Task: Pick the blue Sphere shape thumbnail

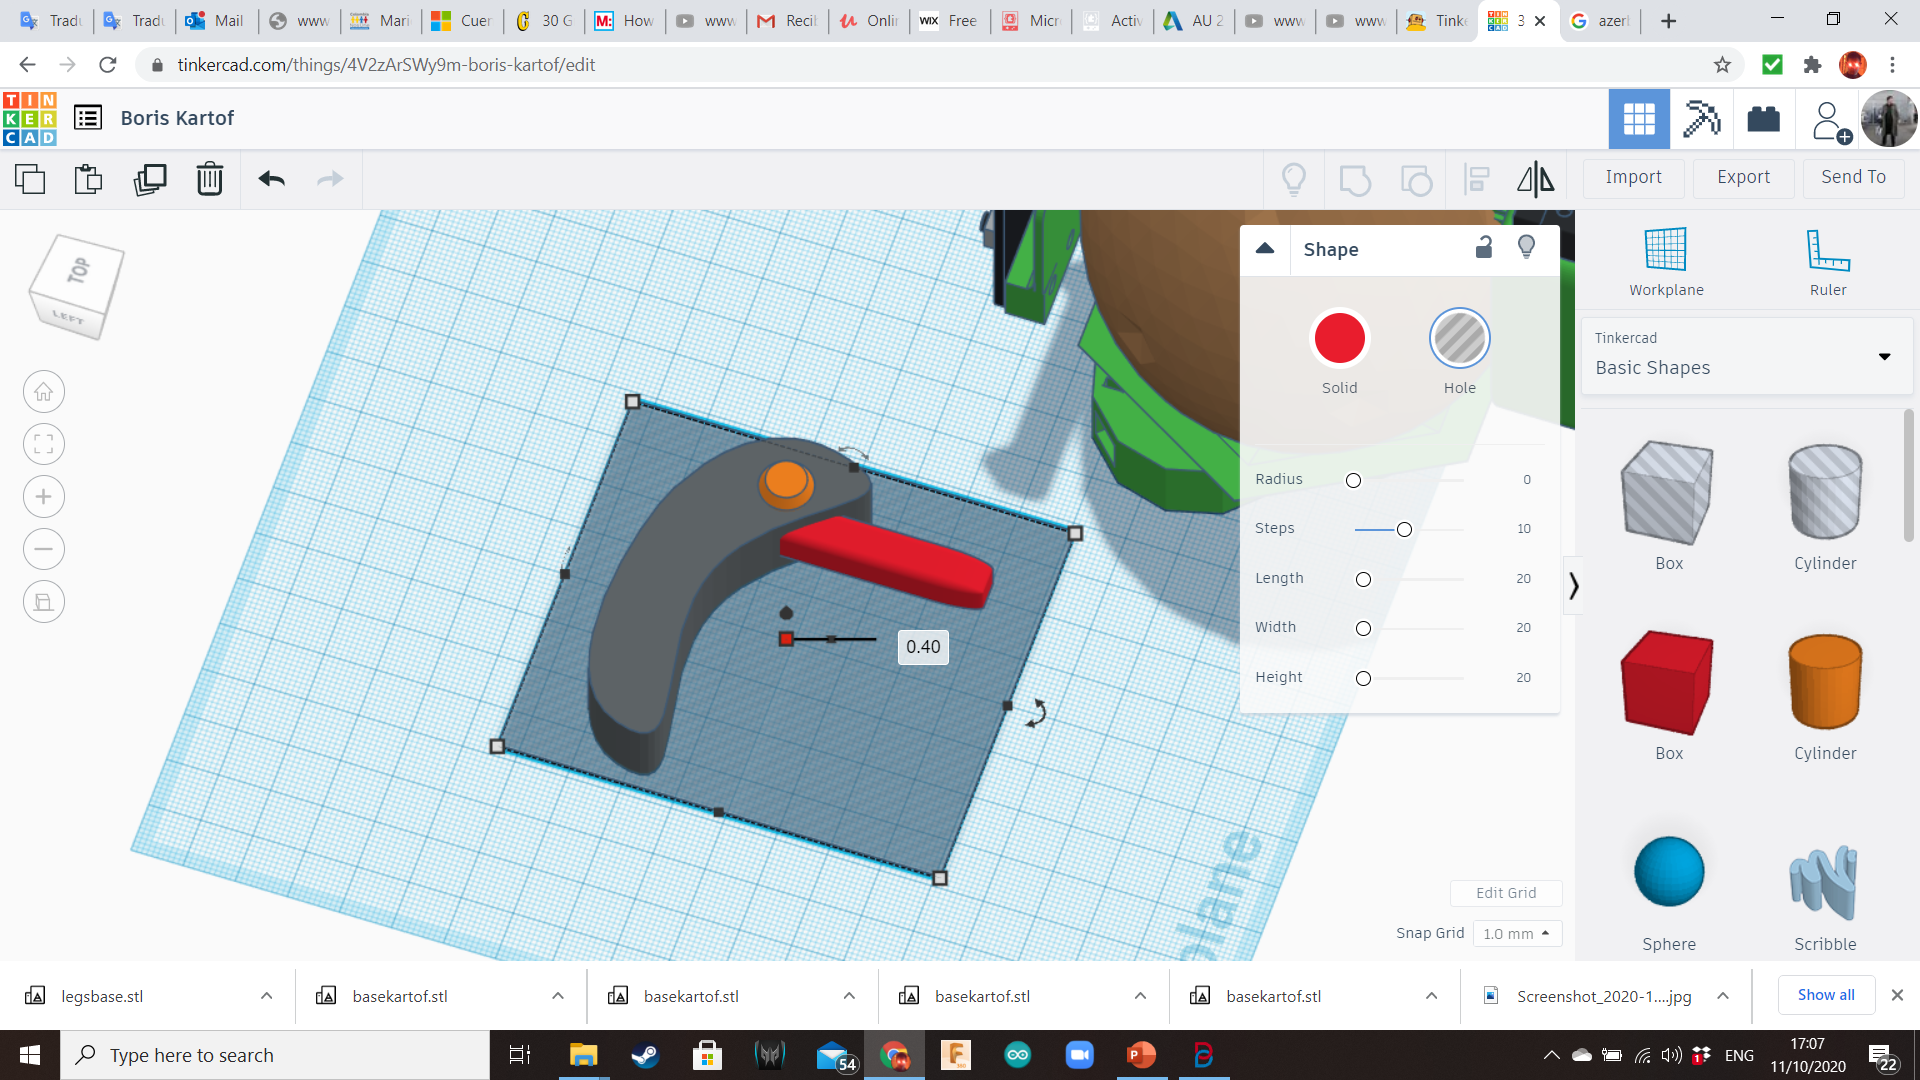Action: tap(1668, 872)
